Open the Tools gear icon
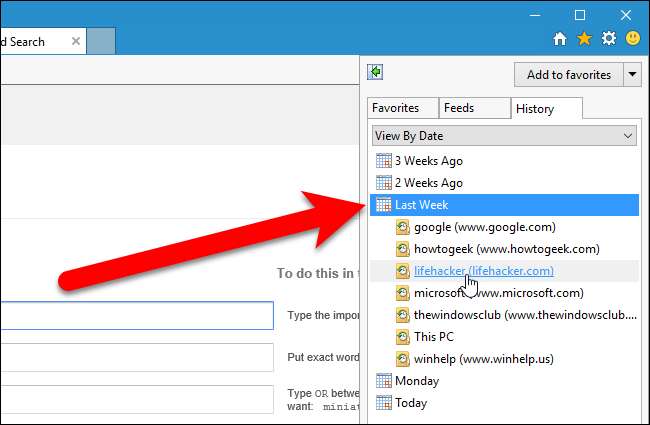The height and width of the screenshot is (425, 650). pos(609,39)
